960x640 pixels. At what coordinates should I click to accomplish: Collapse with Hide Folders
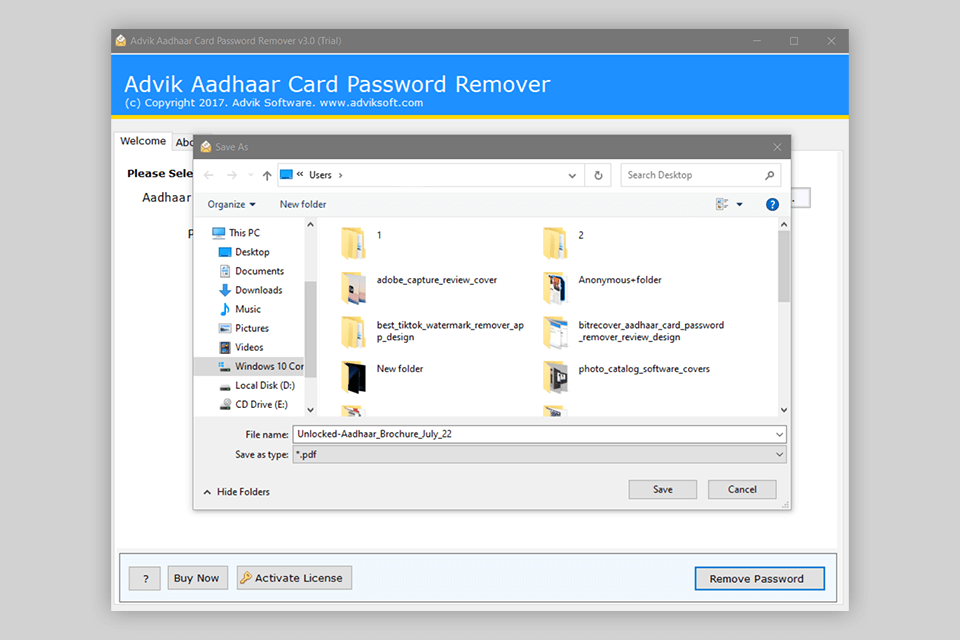[236, 492]
